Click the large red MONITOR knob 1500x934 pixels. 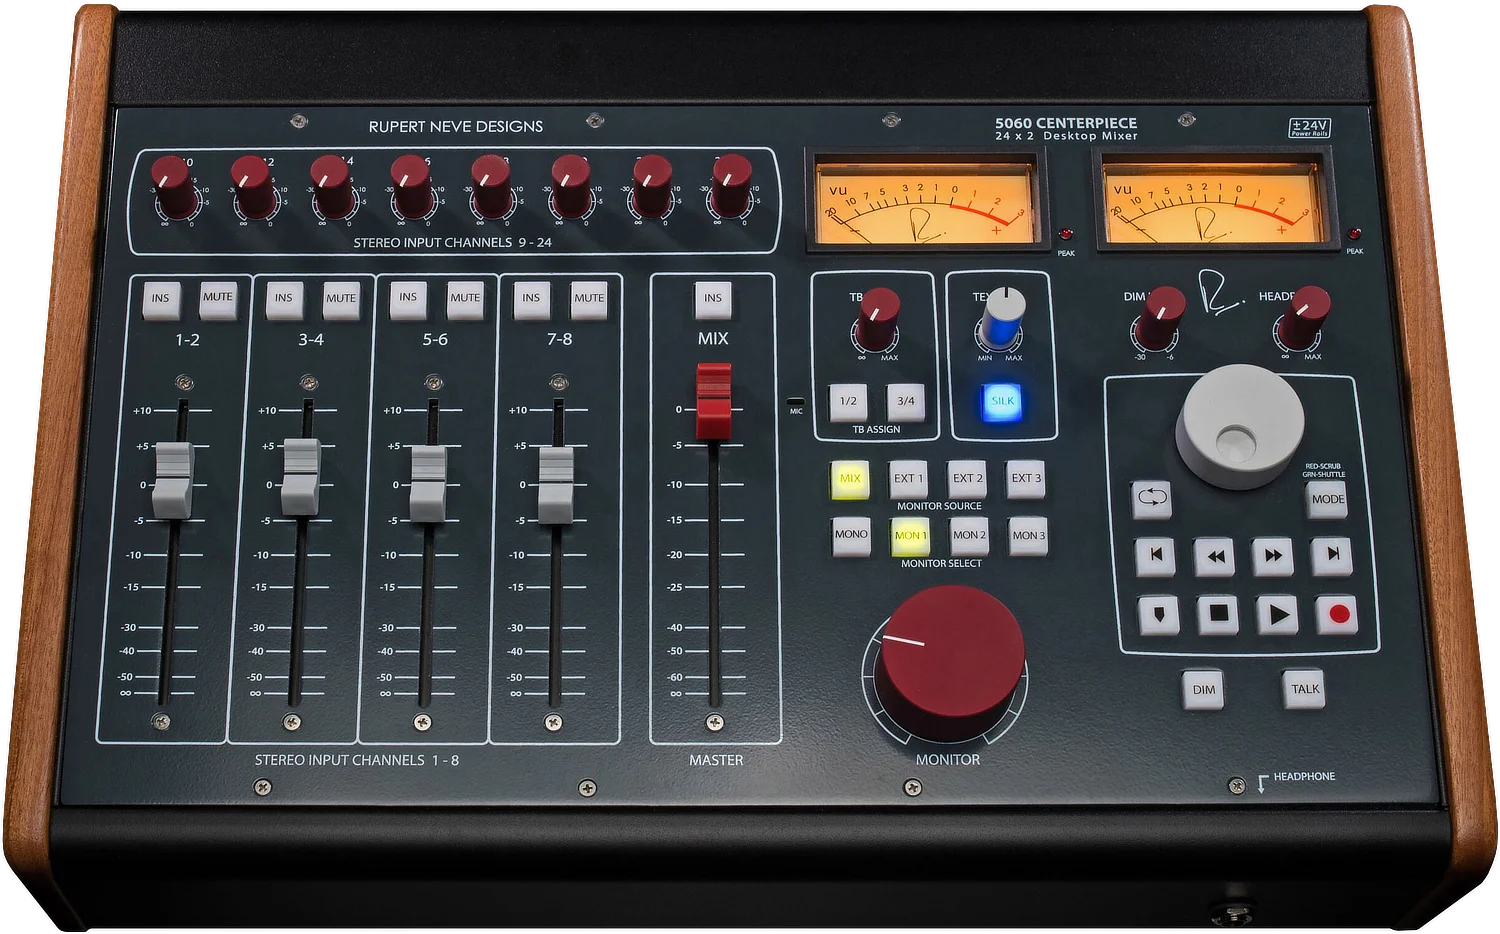point(950,664)
